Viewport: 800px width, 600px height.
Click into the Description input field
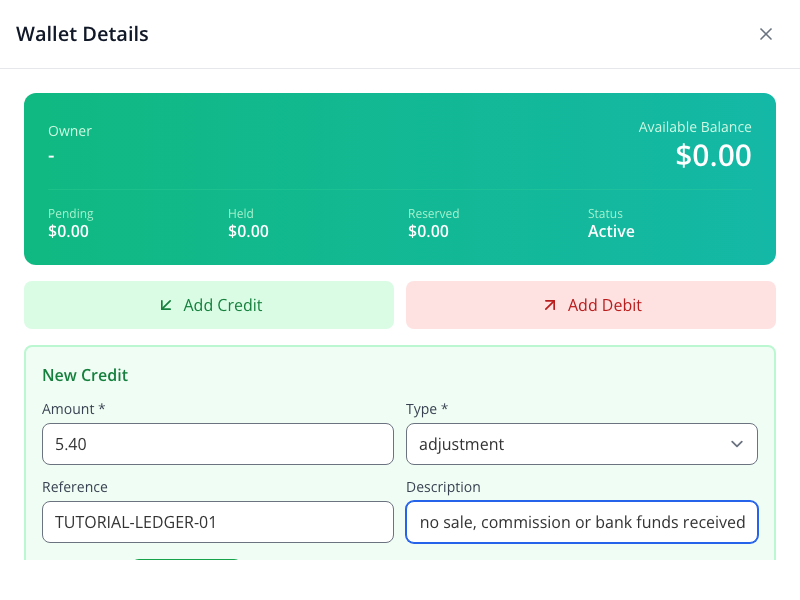(582, 522)
